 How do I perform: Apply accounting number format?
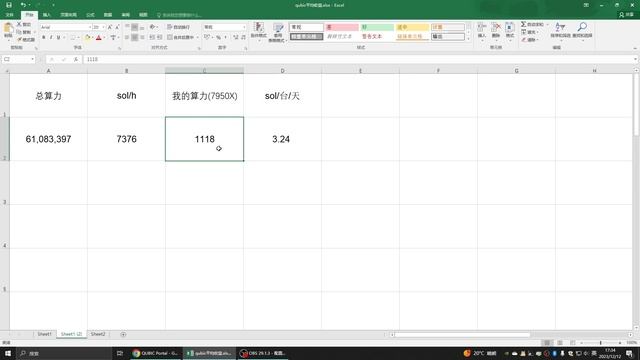[x=208, y=38]
